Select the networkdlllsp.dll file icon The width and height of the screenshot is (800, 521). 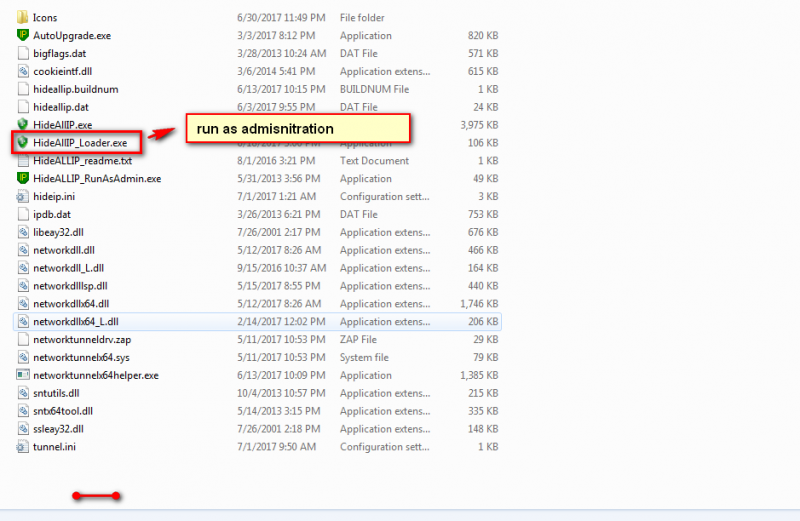(x=22, y=285)
